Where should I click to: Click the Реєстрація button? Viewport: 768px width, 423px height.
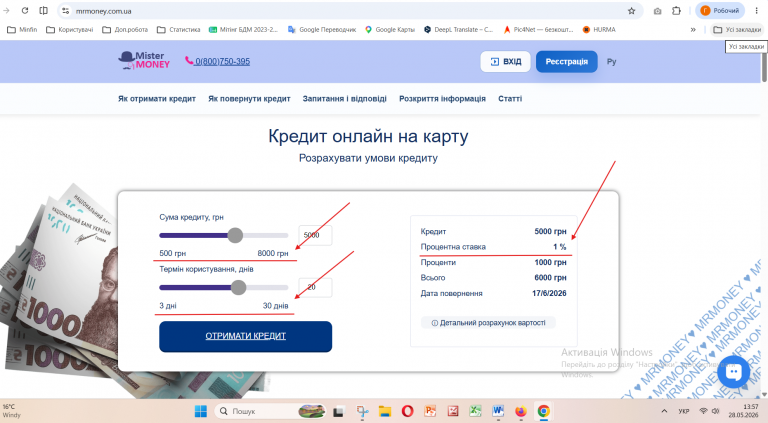click(x=567, y=62)
